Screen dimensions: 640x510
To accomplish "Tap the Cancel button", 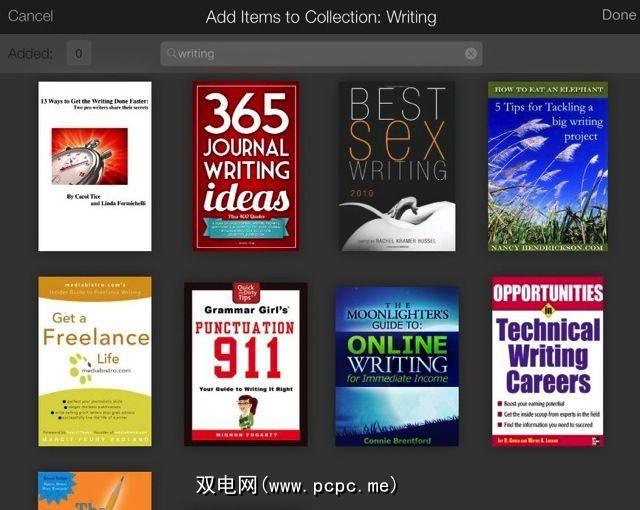I will pos(31,16).
